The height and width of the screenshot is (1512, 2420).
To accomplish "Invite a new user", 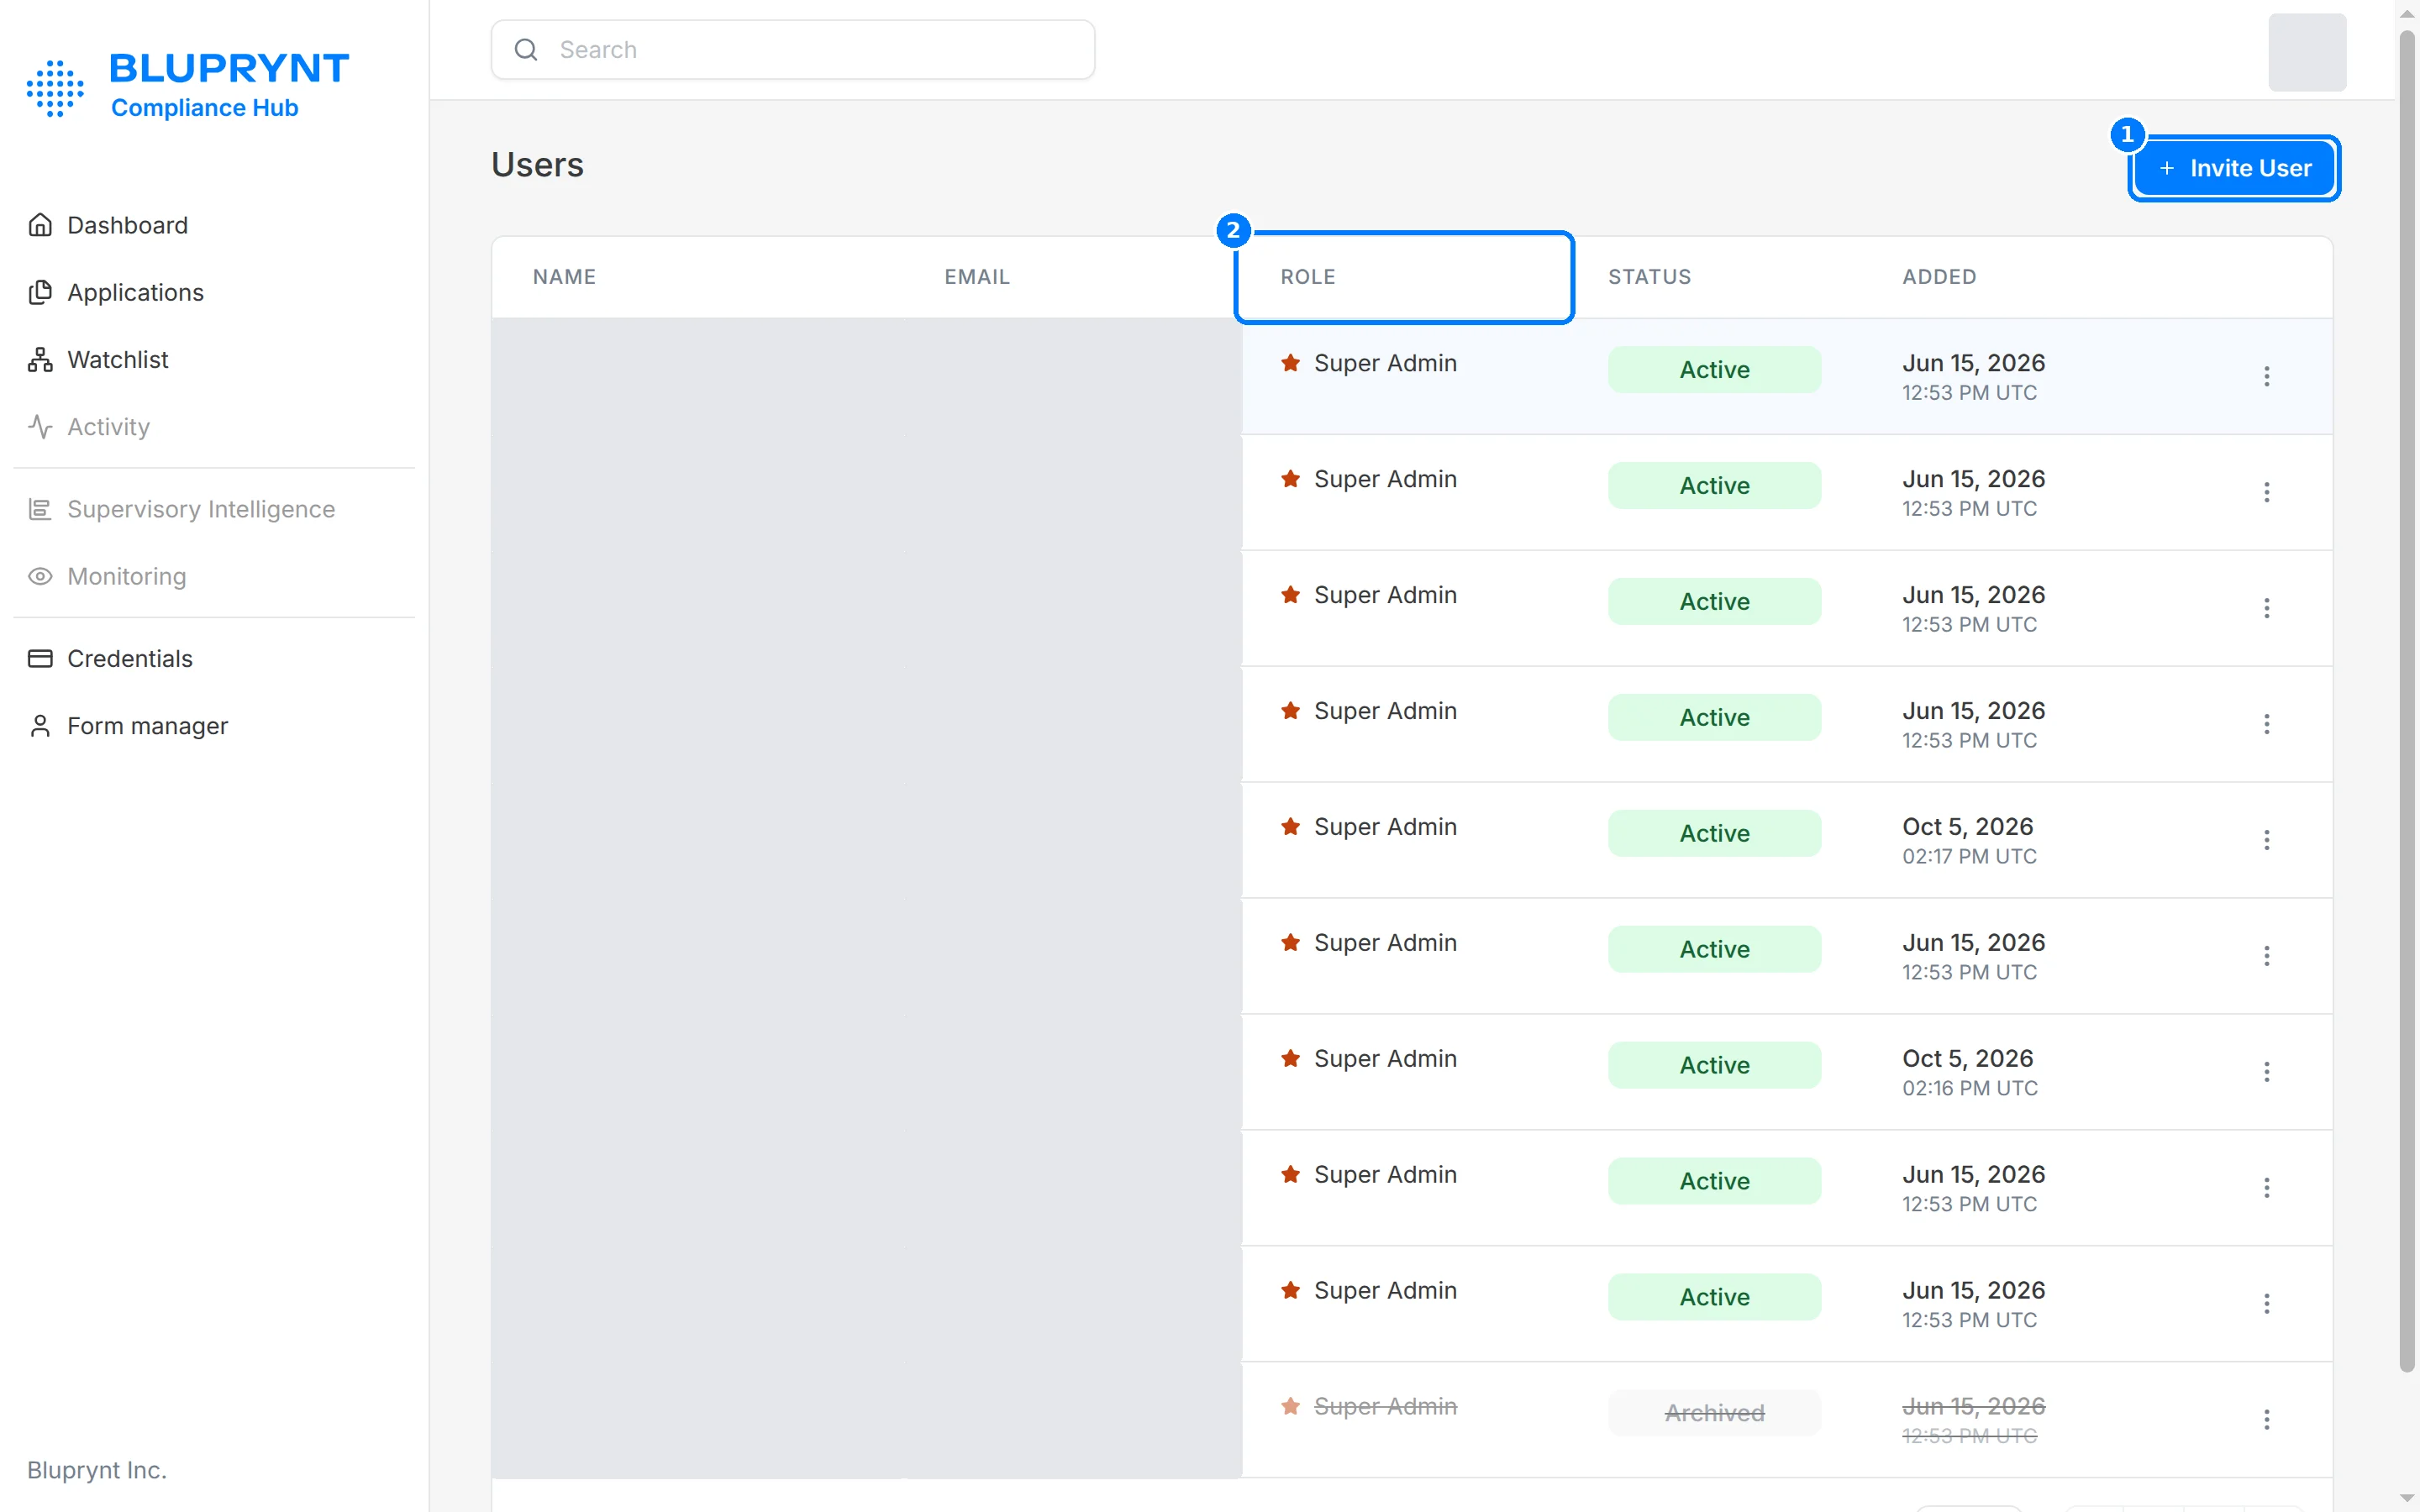I will 2234,168.
